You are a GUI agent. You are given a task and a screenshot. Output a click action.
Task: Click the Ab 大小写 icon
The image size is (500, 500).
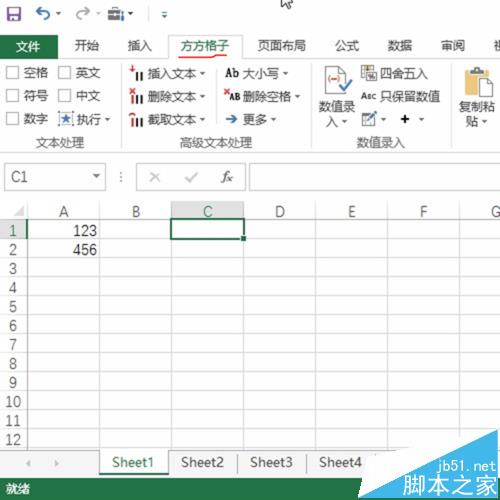coord(232,73)
